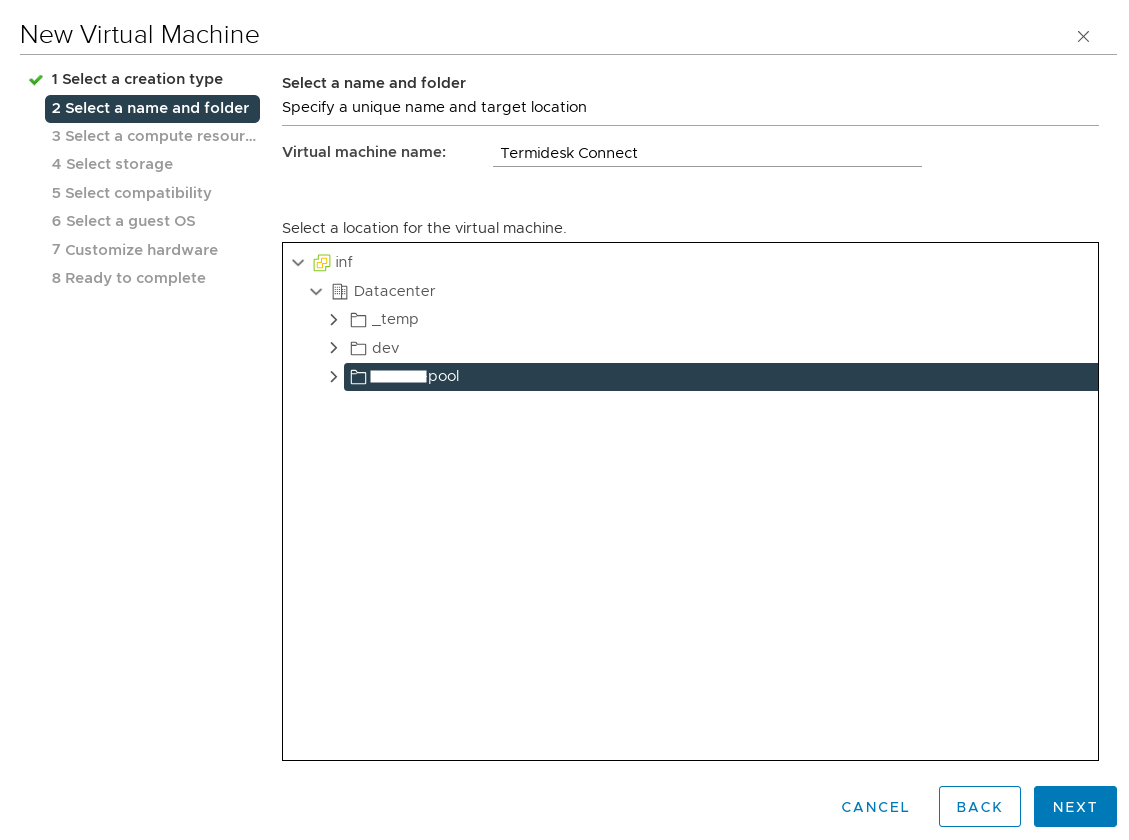Image resolution: width=1129 pixels, height=840 pixels.
Task: Collapse the Datacenter tree node
Action: 316,291
